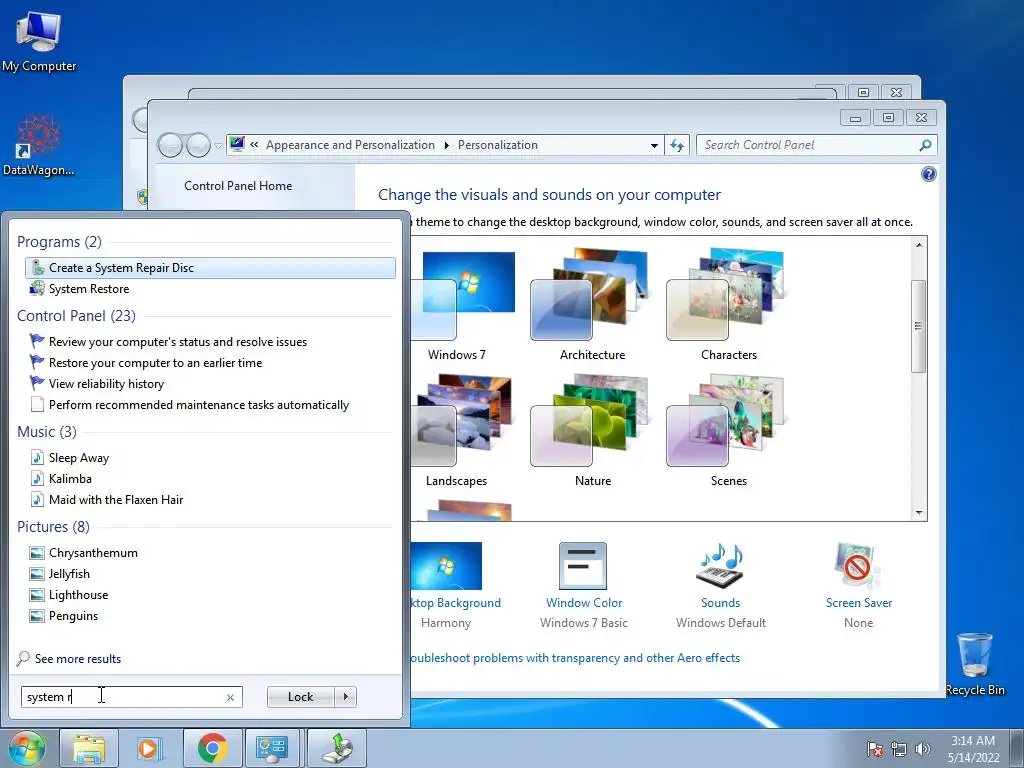Open recent pages dropdown beside Forward button
The width and height of the screenshot is (1024, 768).
tap(218, 146)
